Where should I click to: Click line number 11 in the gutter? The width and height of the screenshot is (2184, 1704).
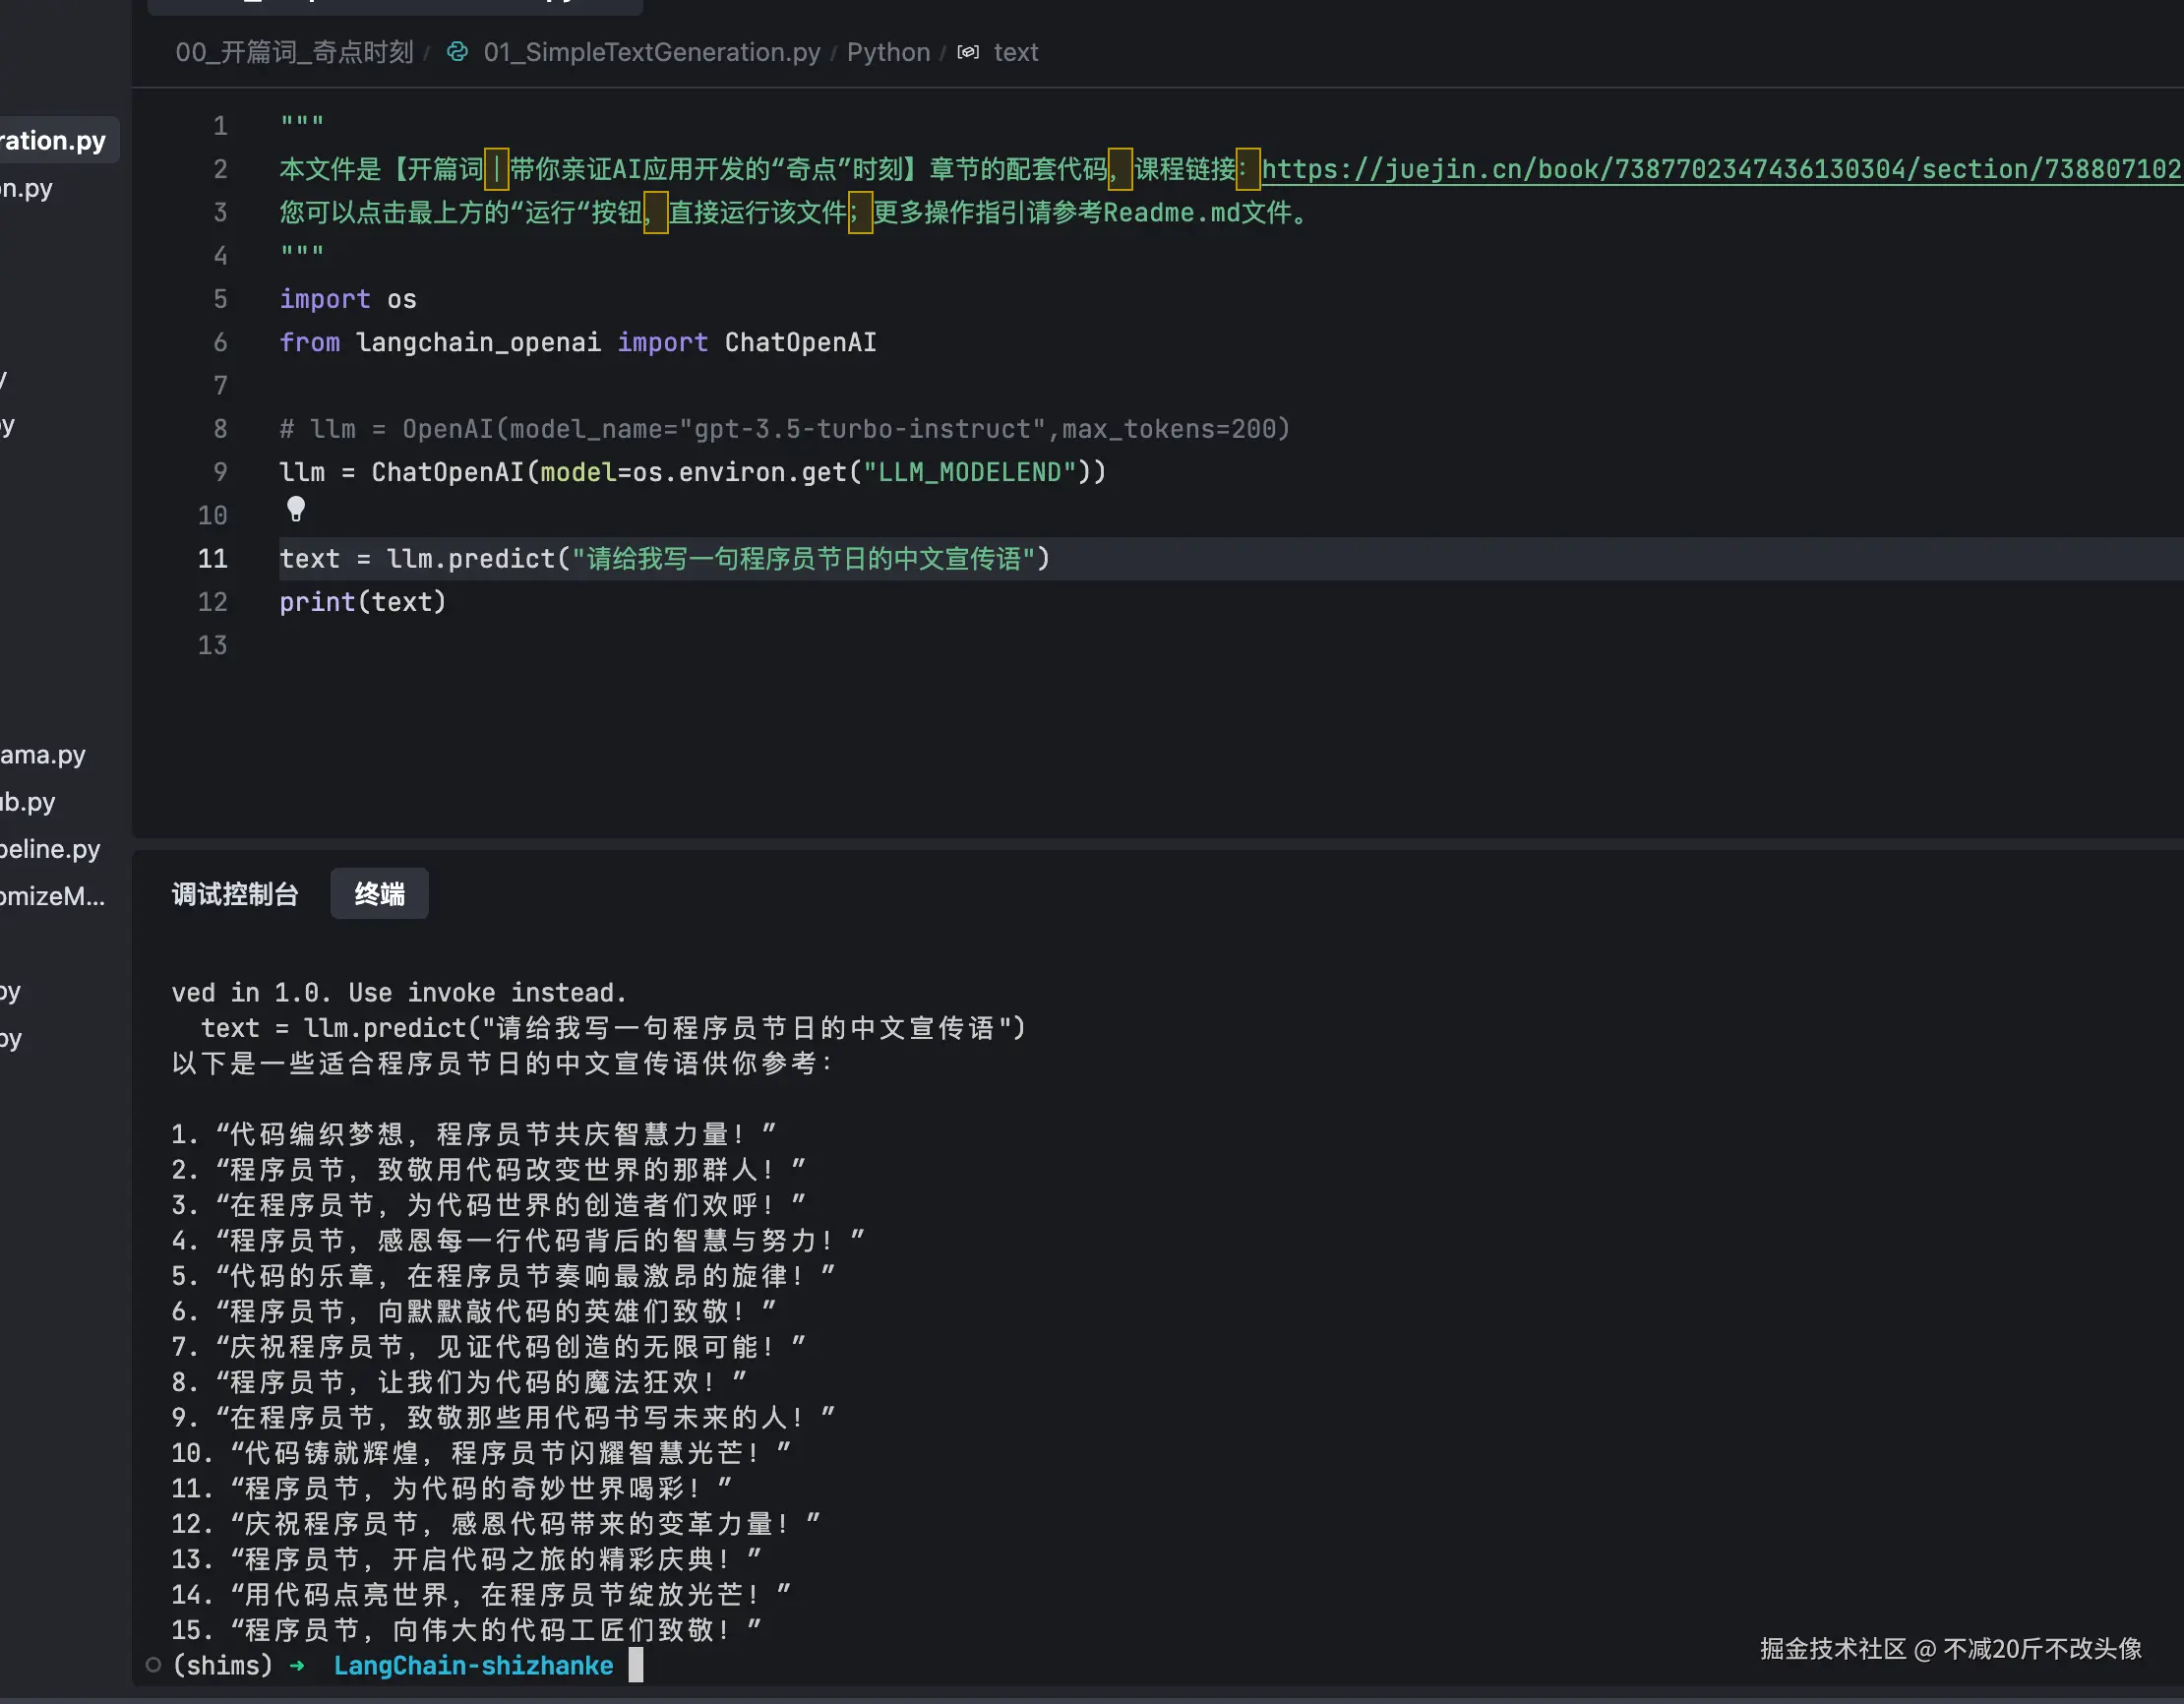(212, 558)
